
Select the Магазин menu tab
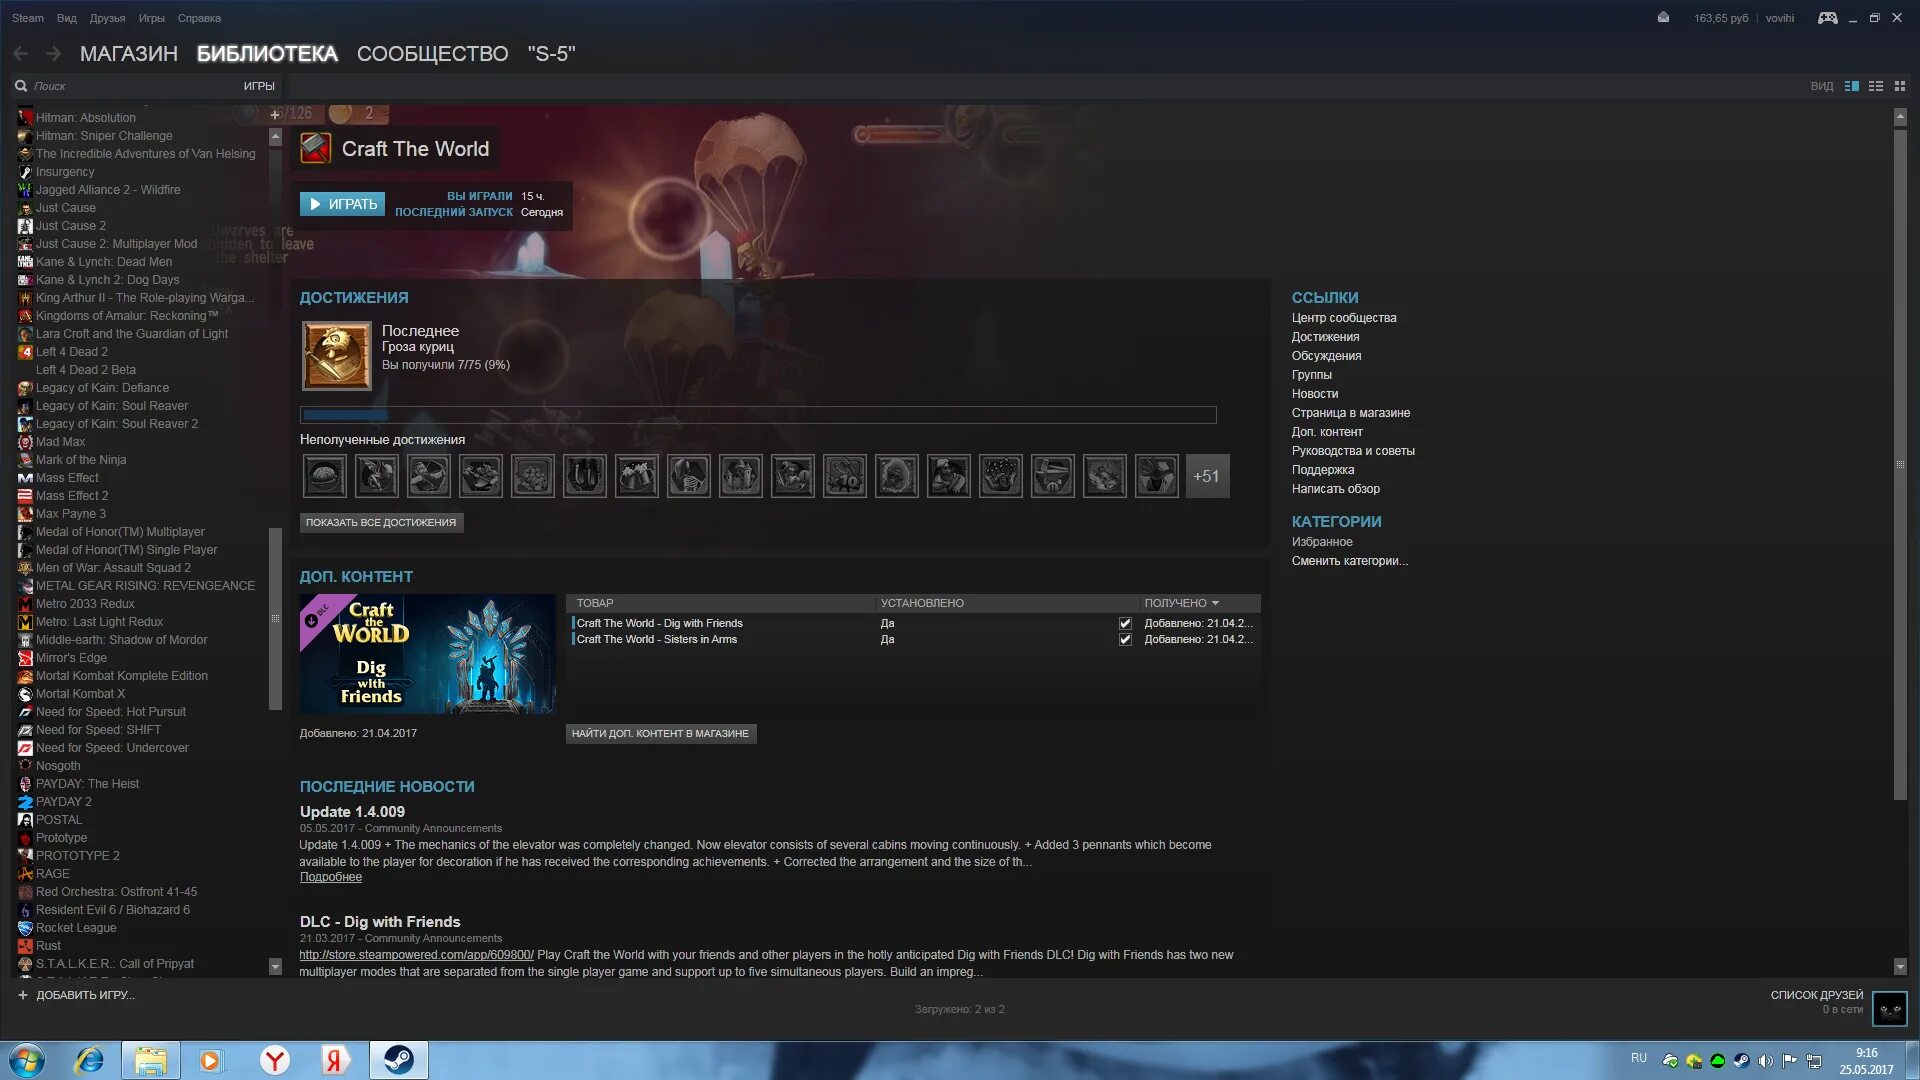tap(128, 53)
